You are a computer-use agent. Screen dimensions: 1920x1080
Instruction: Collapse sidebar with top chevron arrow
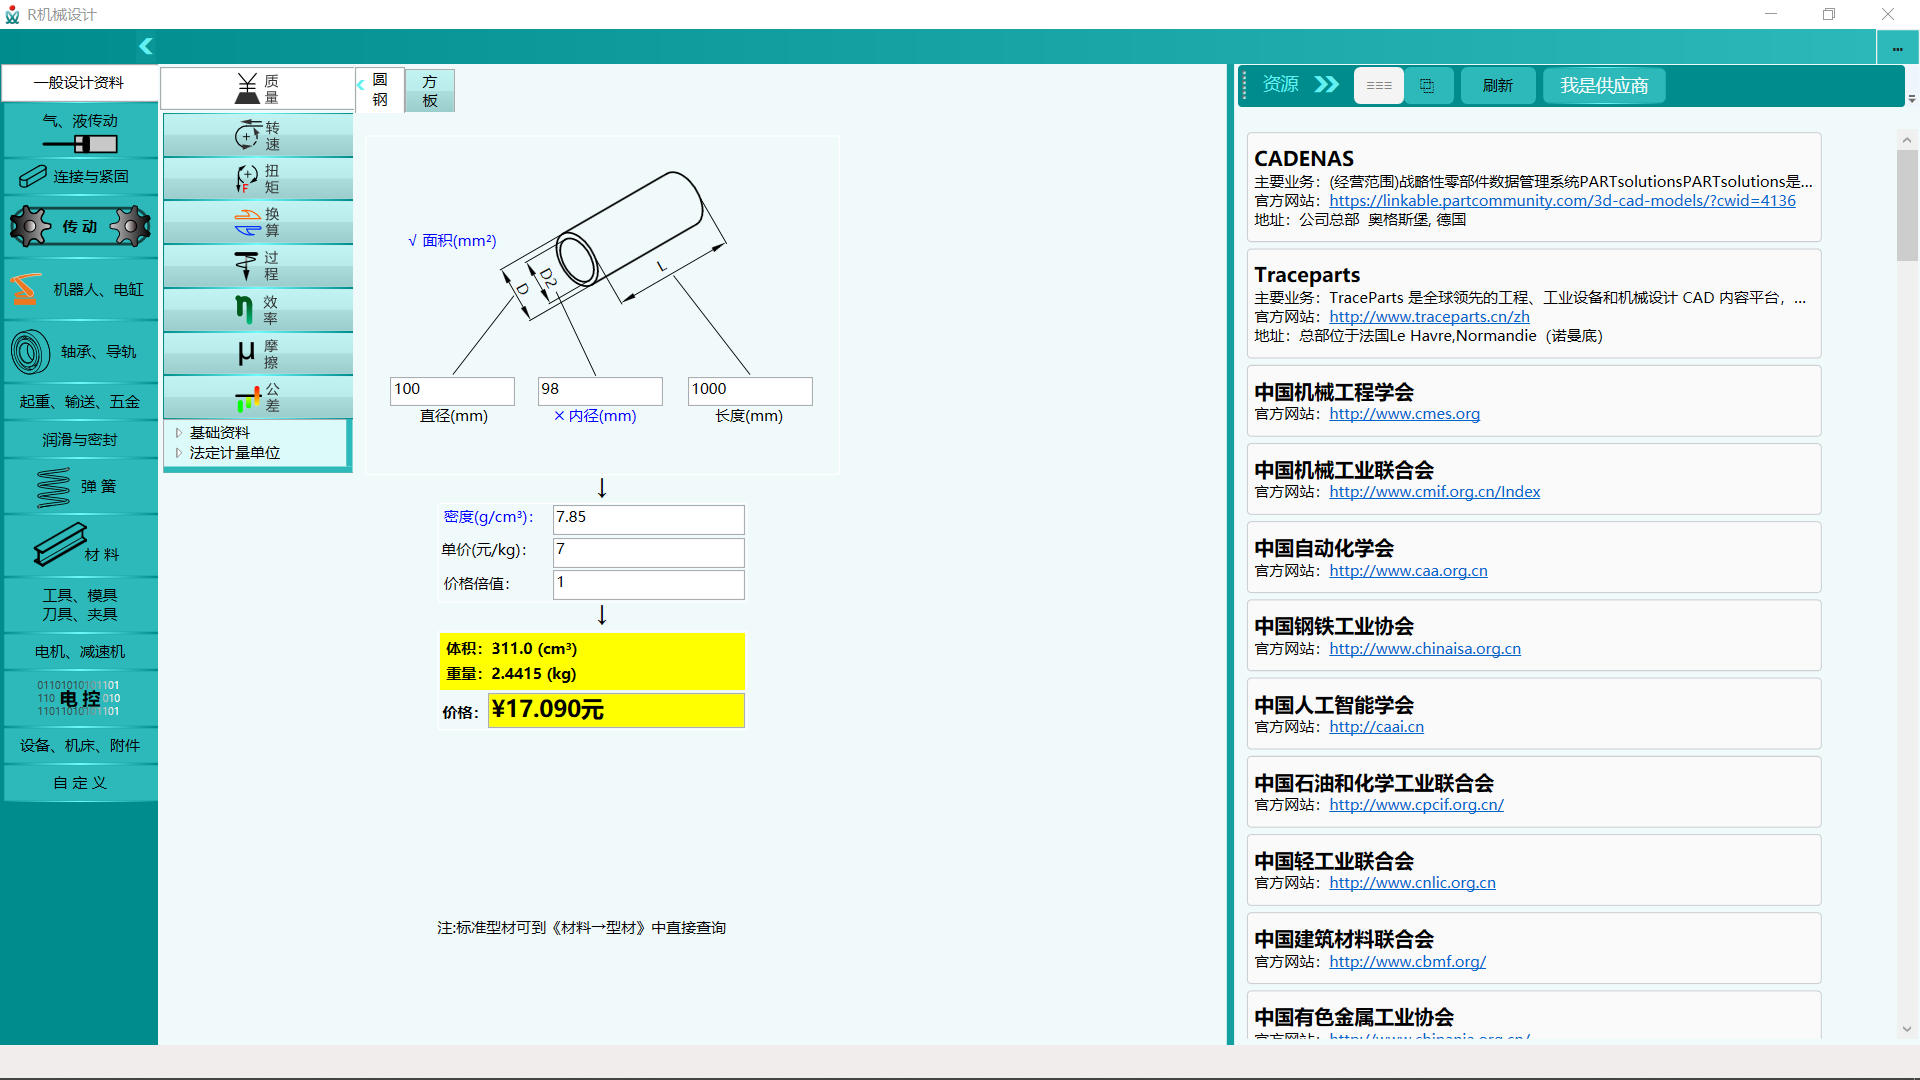(x=146, y=46)
